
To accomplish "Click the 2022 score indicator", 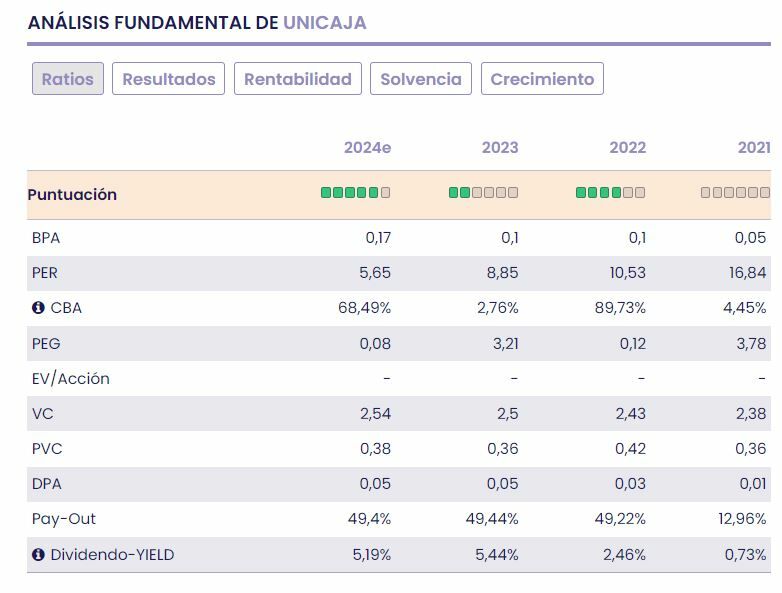I will 610,193.
